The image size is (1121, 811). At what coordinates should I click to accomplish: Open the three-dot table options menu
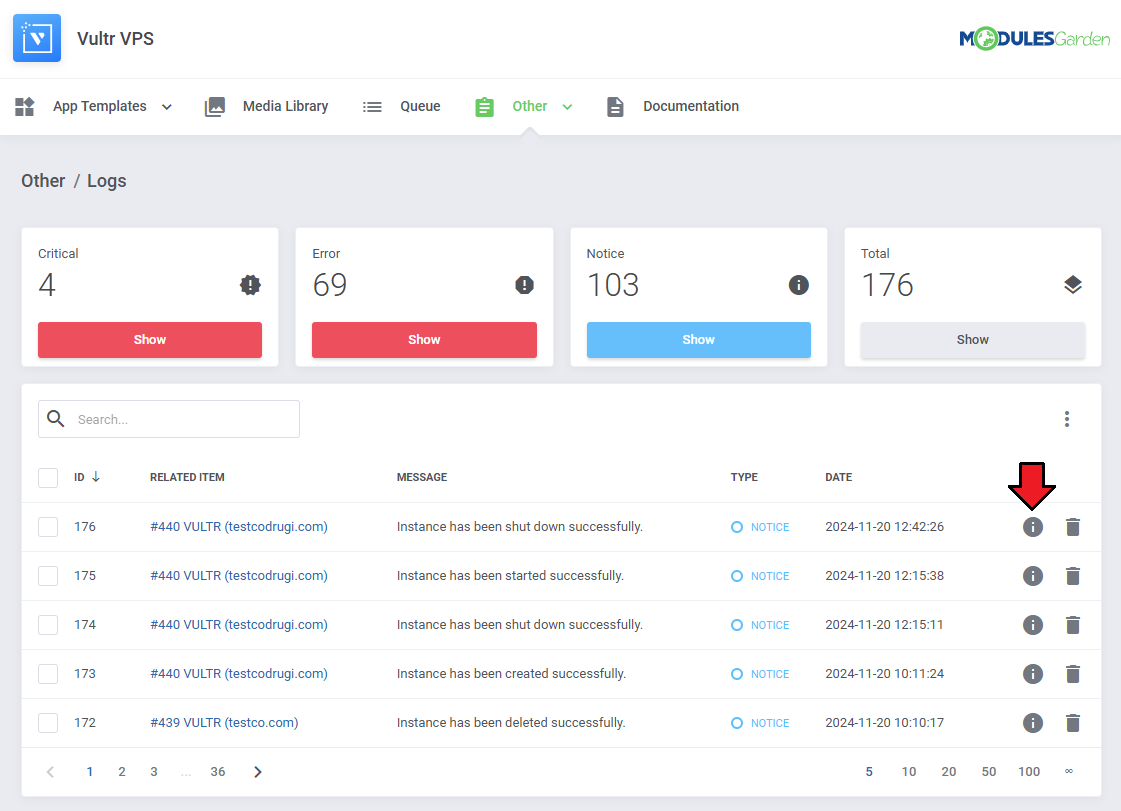[1067, 419]
